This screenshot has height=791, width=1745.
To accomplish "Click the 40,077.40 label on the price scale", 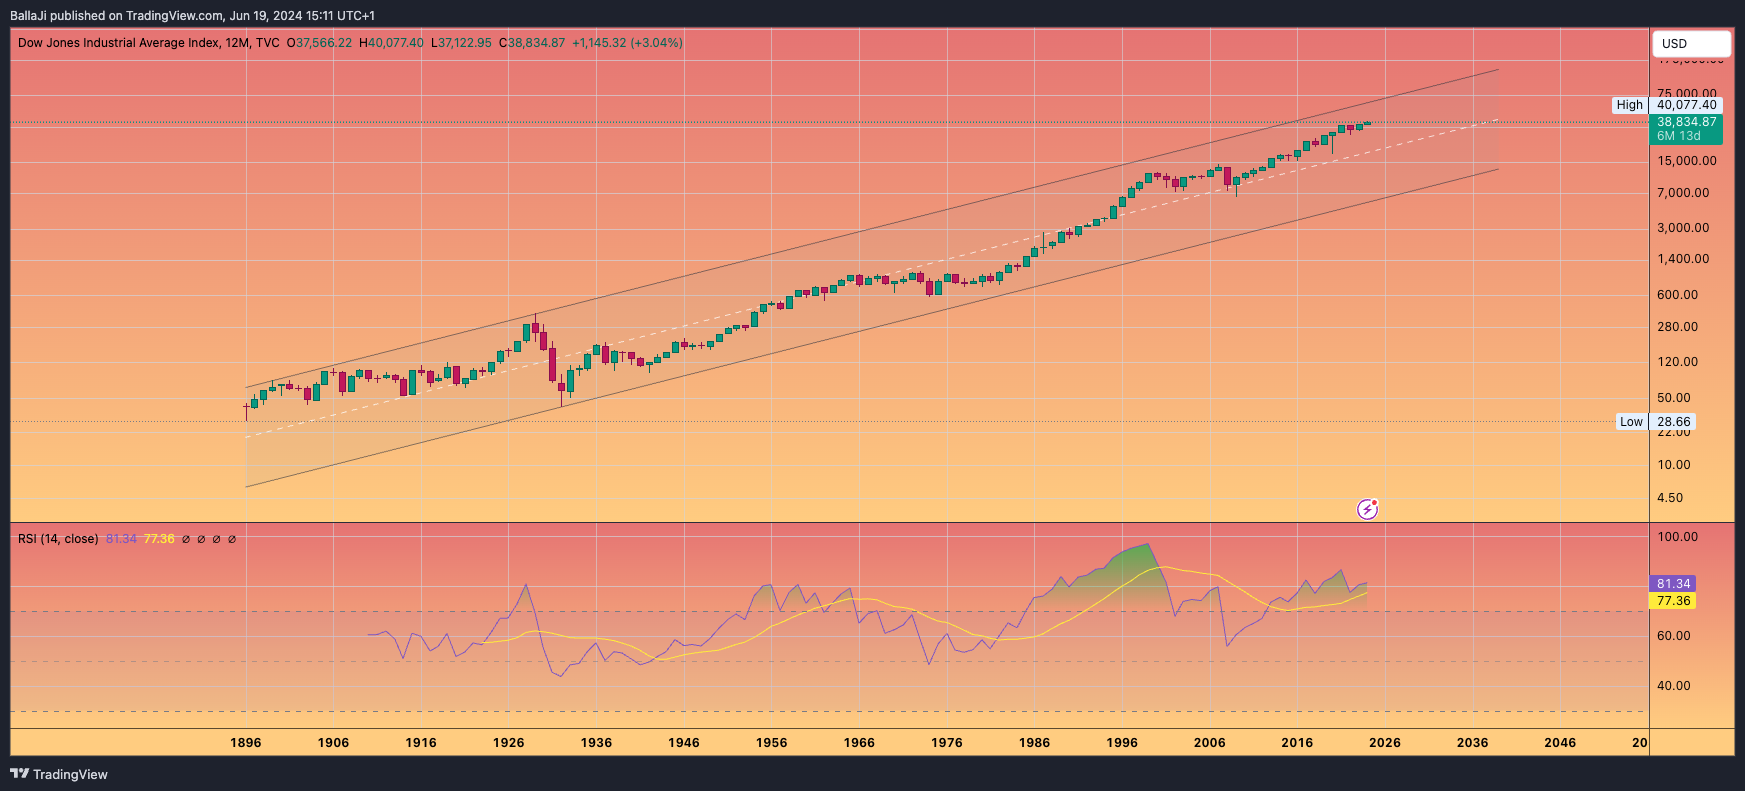I will (1686, 105).
